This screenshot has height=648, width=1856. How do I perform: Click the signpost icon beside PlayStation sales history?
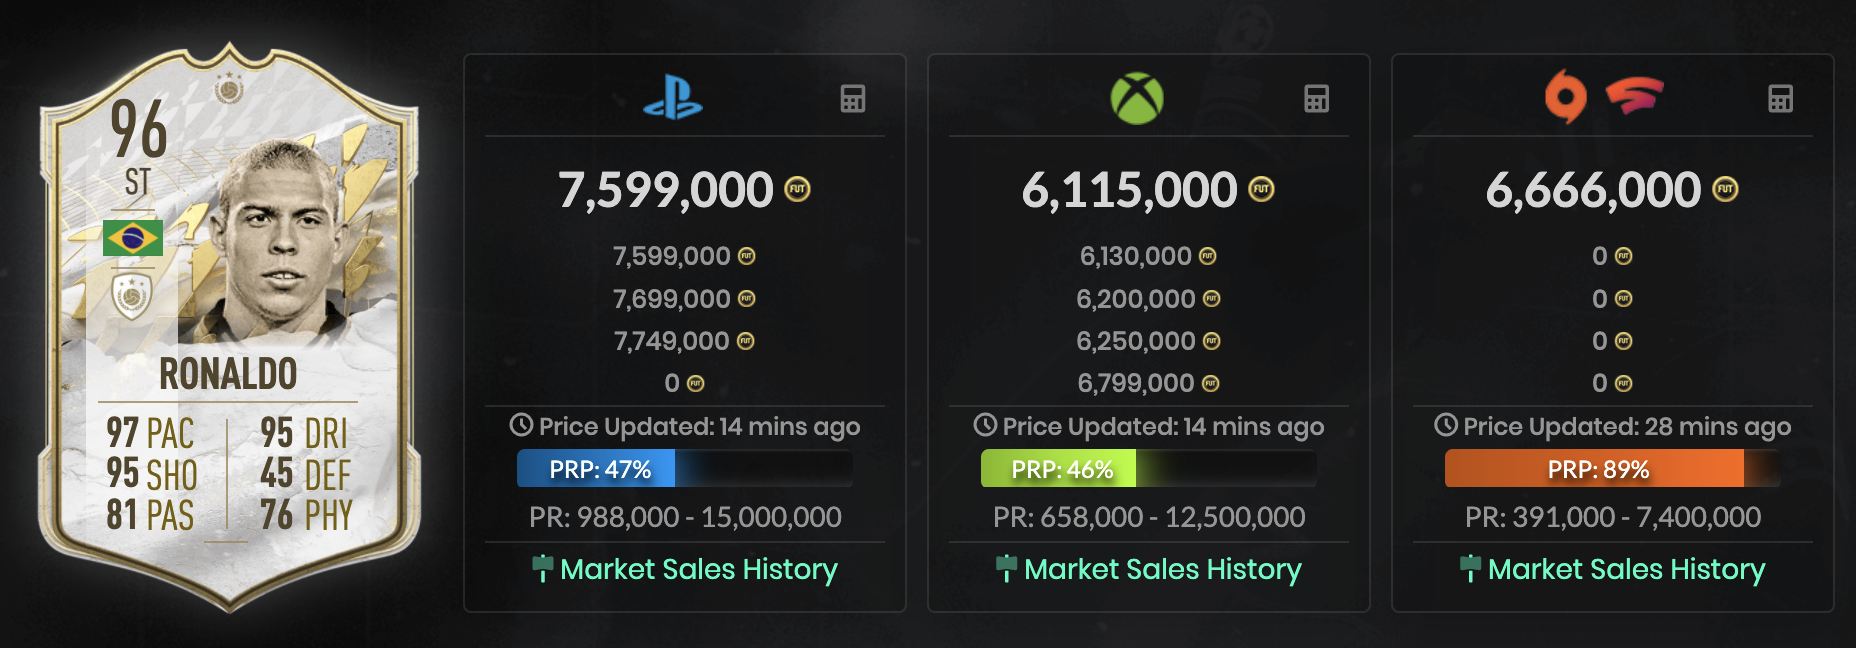click(542, 569)
